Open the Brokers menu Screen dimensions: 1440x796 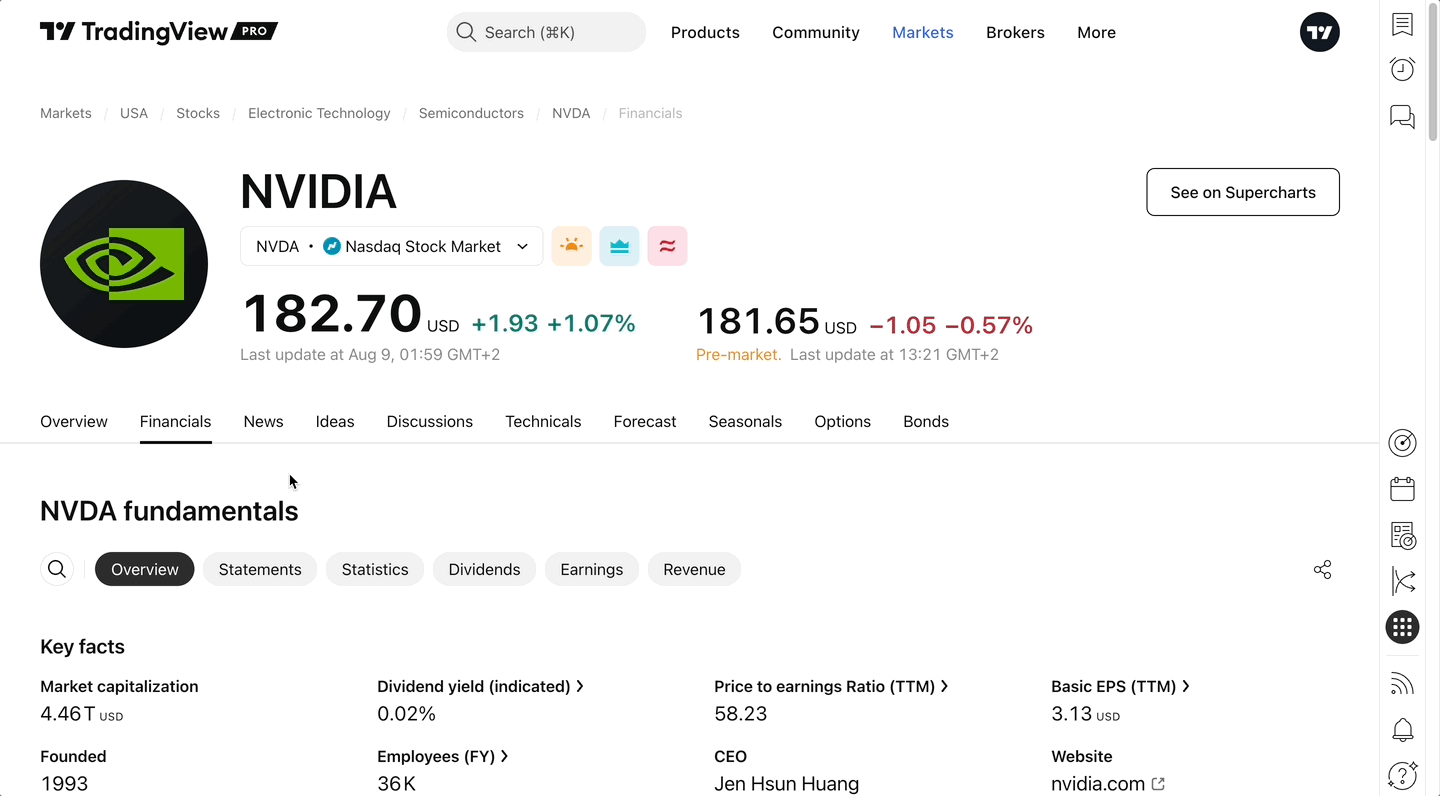click(x=1015, y=32)
